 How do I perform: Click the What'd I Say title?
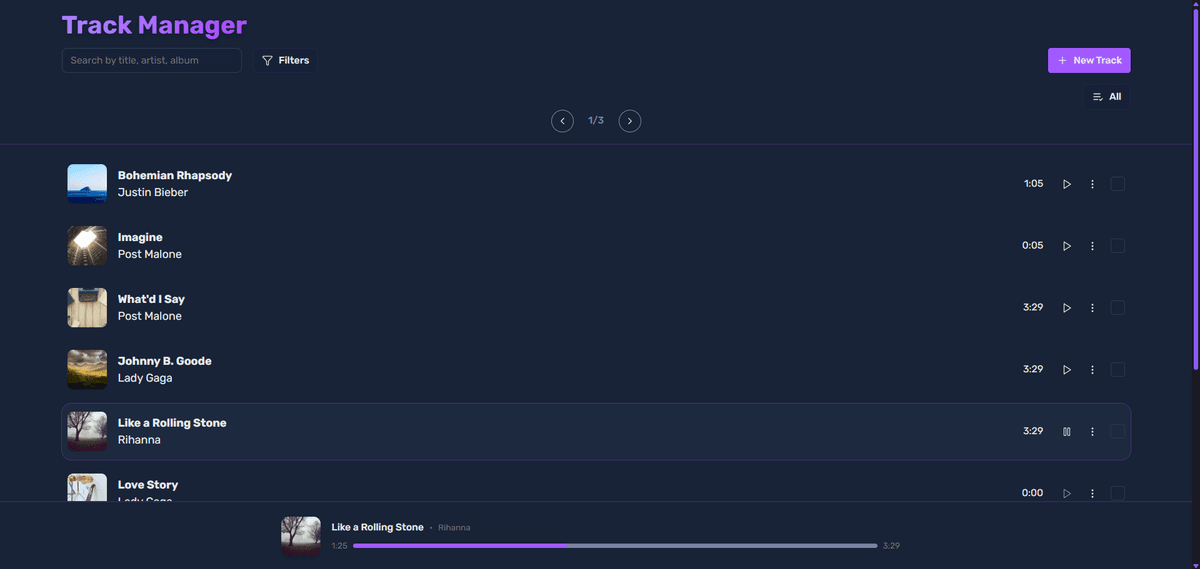coord(151,299)
